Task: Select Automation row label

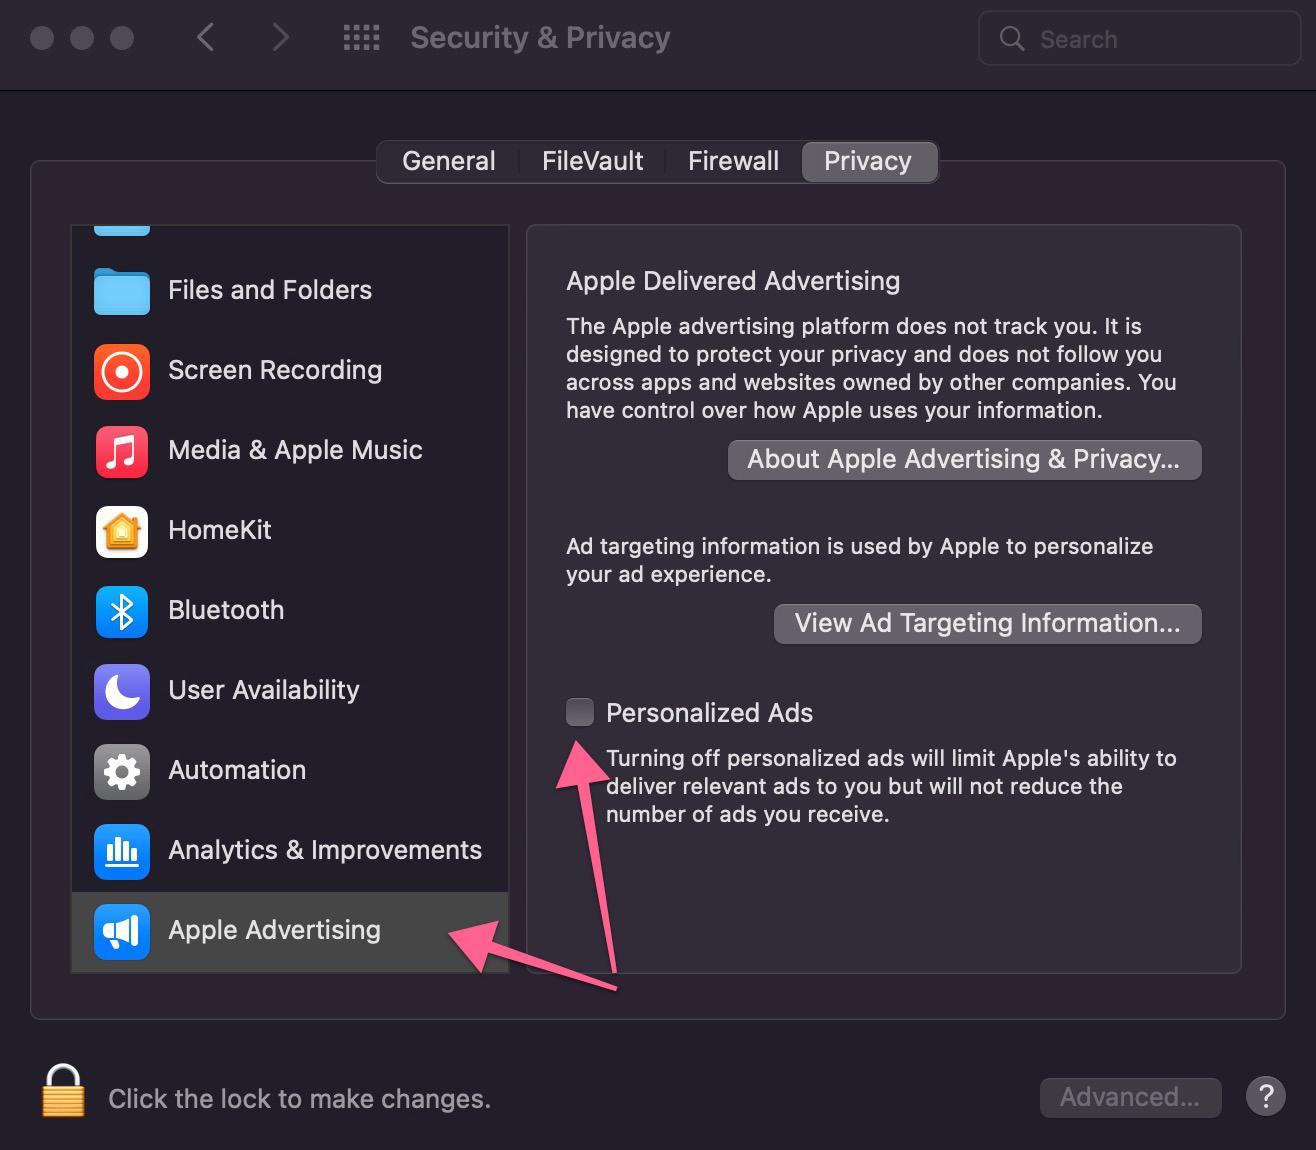Action: (237, 770)
